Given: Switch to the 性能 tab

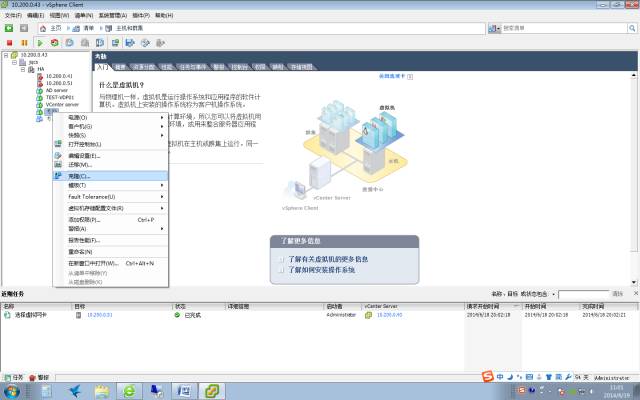Looking at the screenshot, I should [x=167, y=67].
